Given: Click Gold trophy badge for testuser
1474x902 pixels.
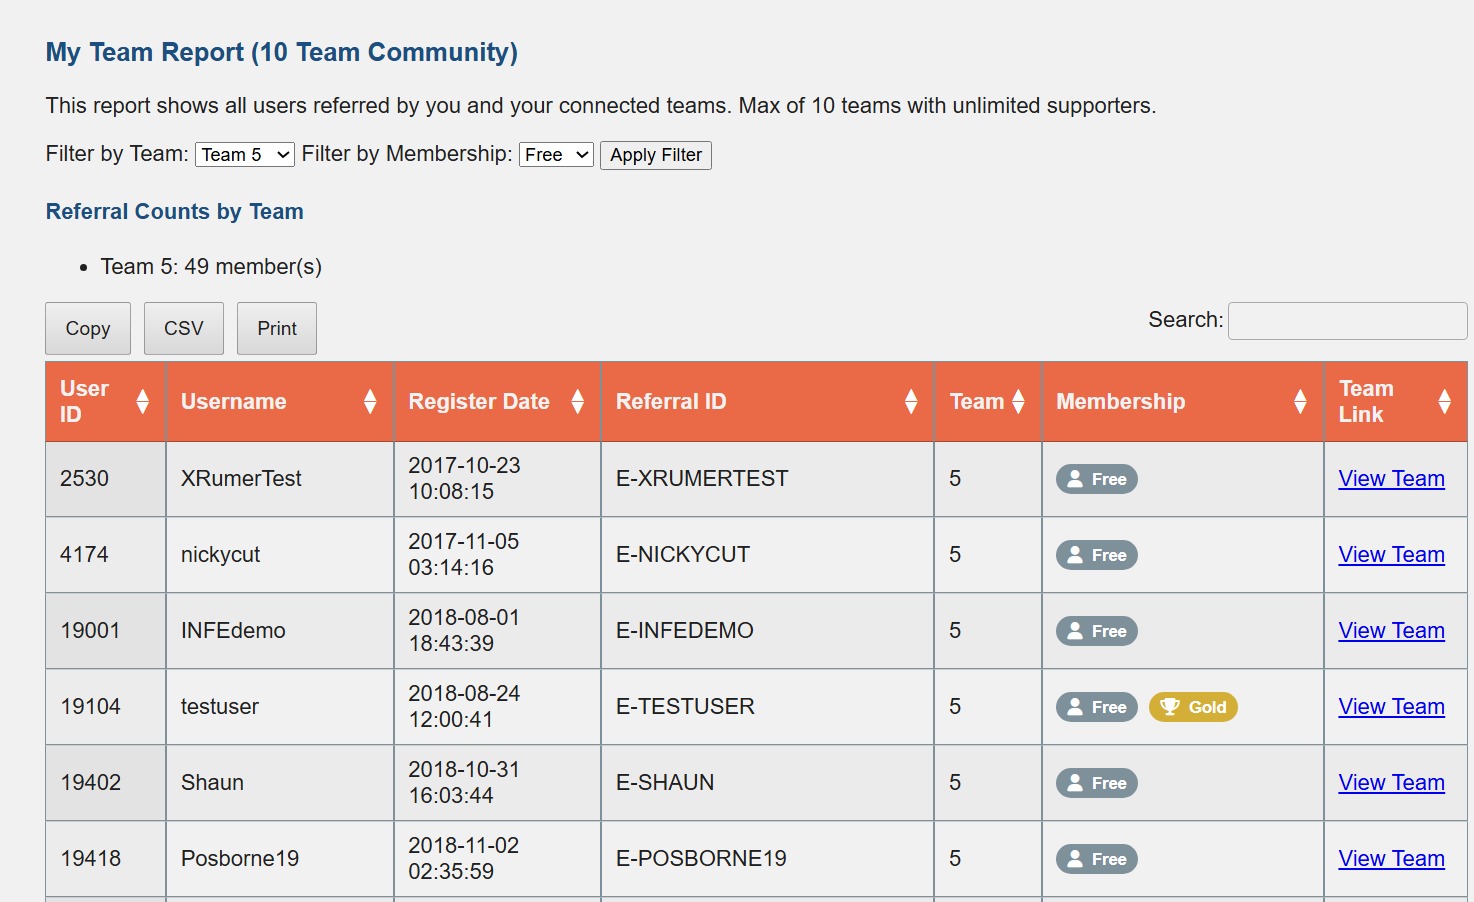Looking at the screenshot, I should [x=1193, y=707].
